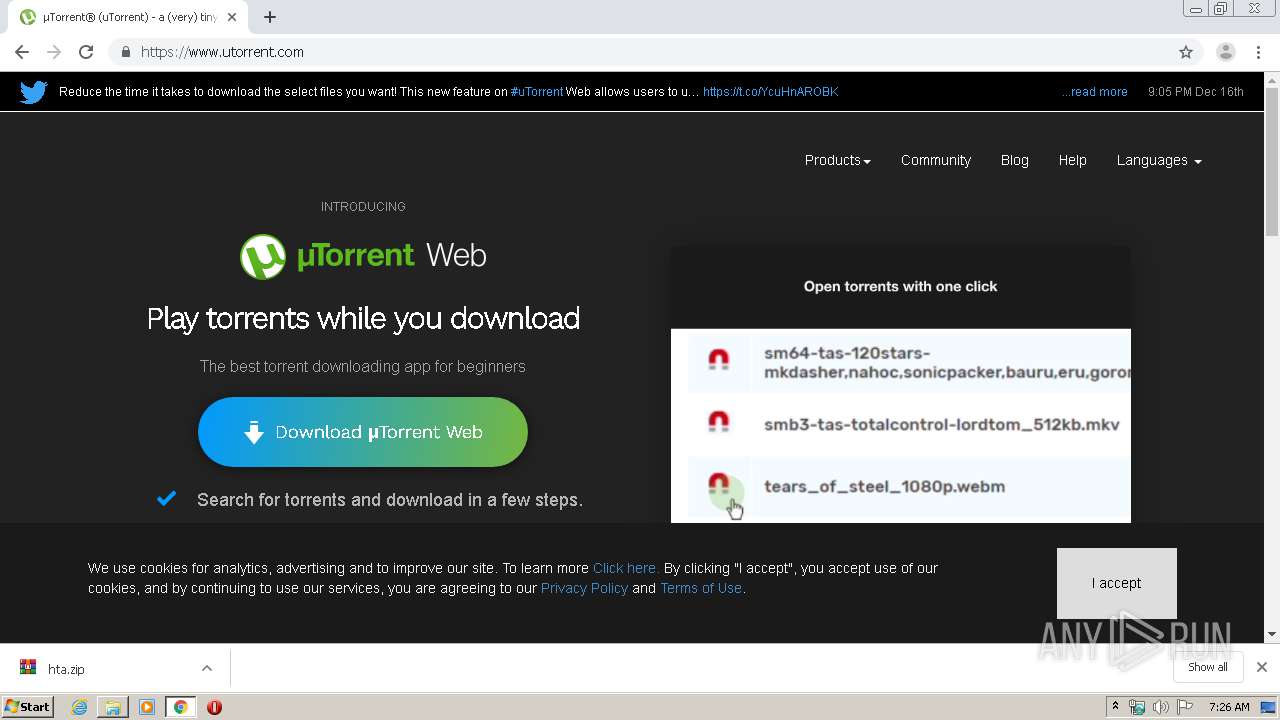
Task: Open the Blog nav item
Action: tap(1014, 160)
